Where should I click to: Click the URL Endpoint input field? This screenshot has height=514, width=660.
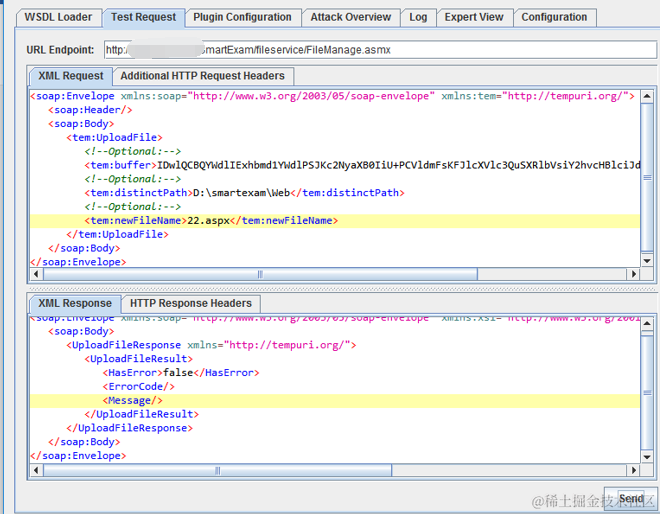[x=380, y=50]
